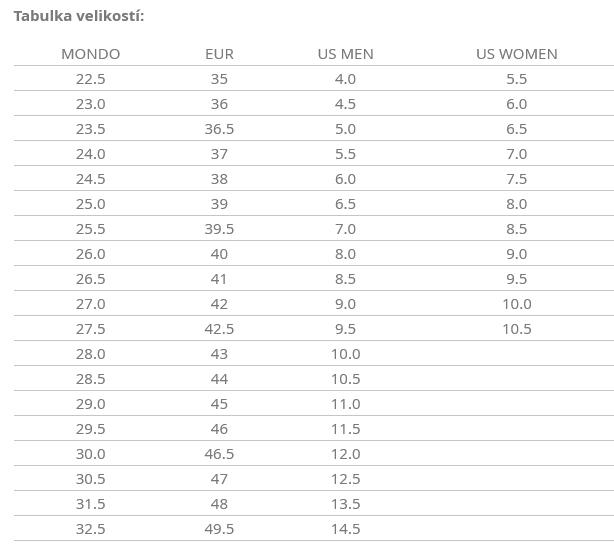The height and width of the screenshot is (546, 614).
Task: Select the MONDO 32.5 cell
Action: point(90,529)
